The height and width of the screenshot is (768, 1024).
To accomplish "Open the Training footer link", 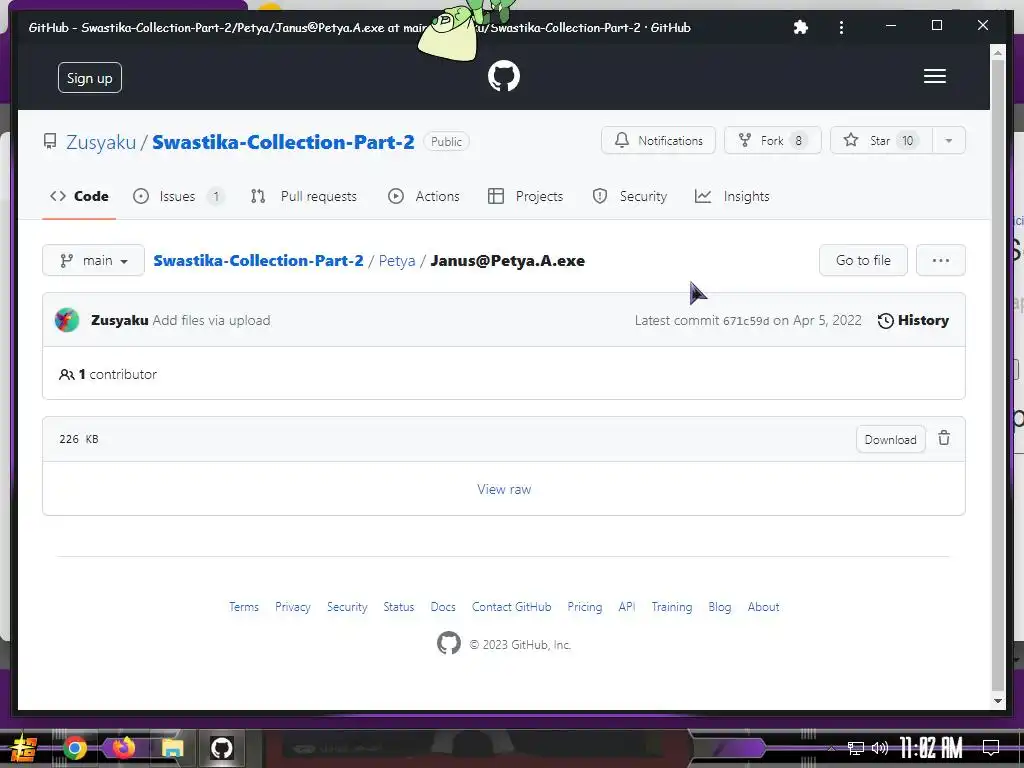I will click(x=671, y=607).
